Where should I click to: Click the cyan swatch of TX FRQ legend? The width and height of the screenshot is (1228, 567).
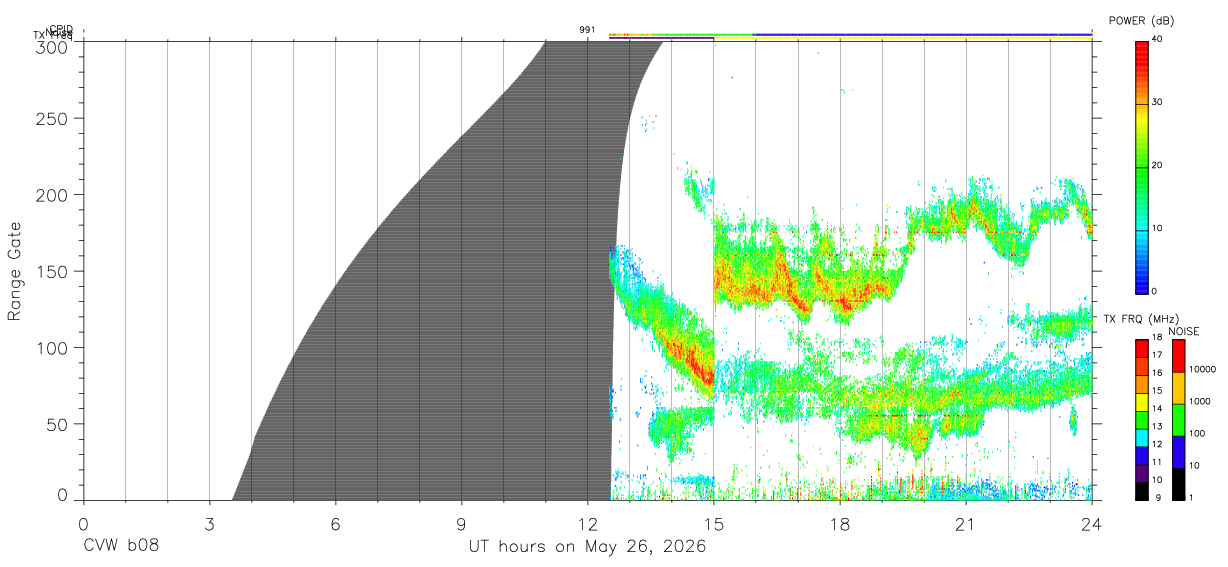pos(1141,438)
